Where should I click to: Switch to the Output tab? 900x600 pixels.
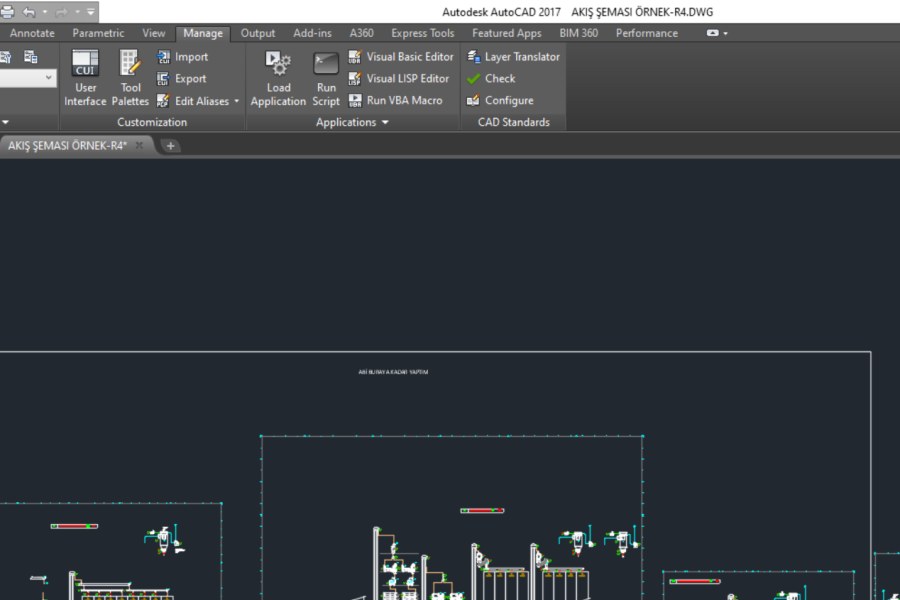pyautogui.click(x=258, y=33)
